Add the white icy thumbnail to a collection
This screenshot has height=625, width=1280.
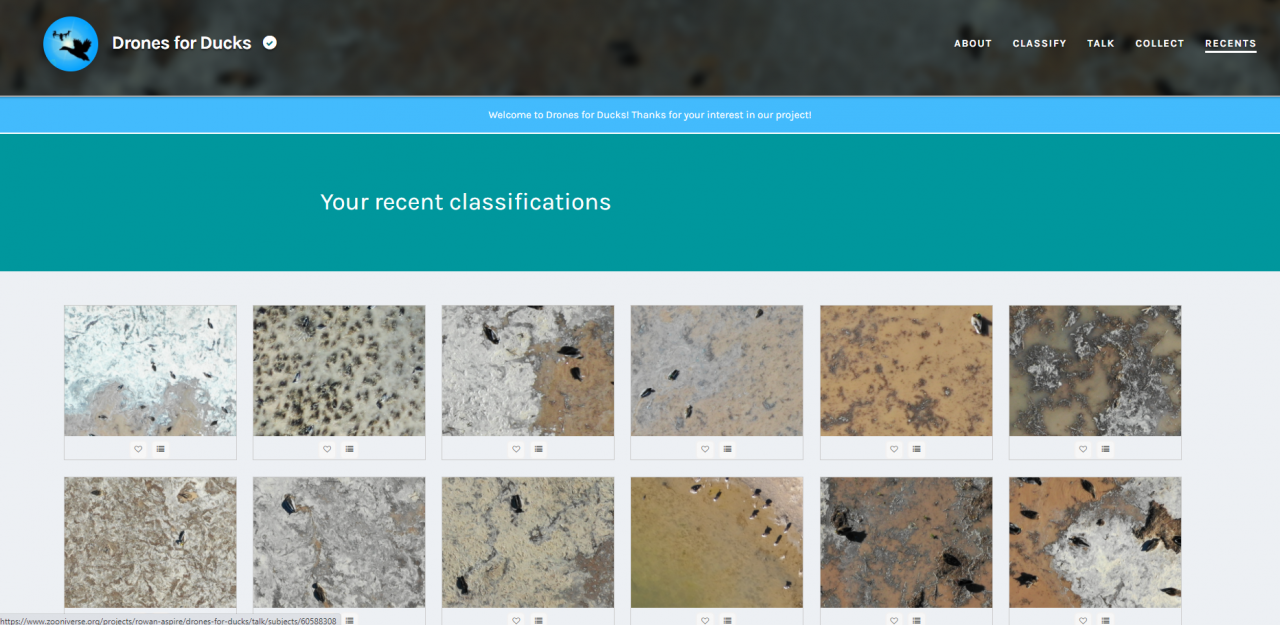[x=161, y=449]
